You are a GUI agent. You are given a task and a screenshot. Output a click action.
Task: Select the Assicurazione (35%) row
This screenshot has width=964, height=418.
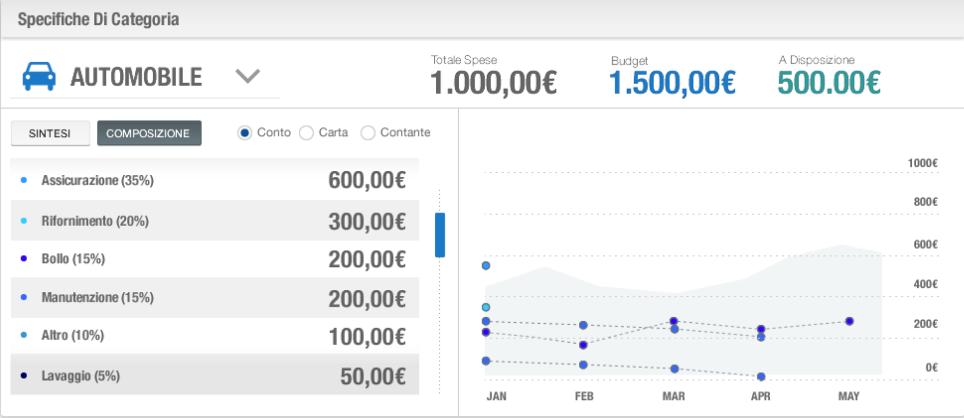215,181
